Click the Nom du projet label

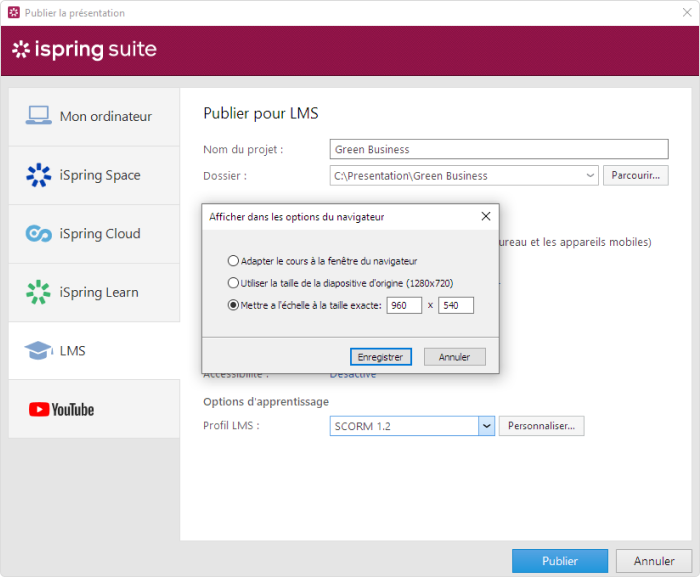[243, 149]
